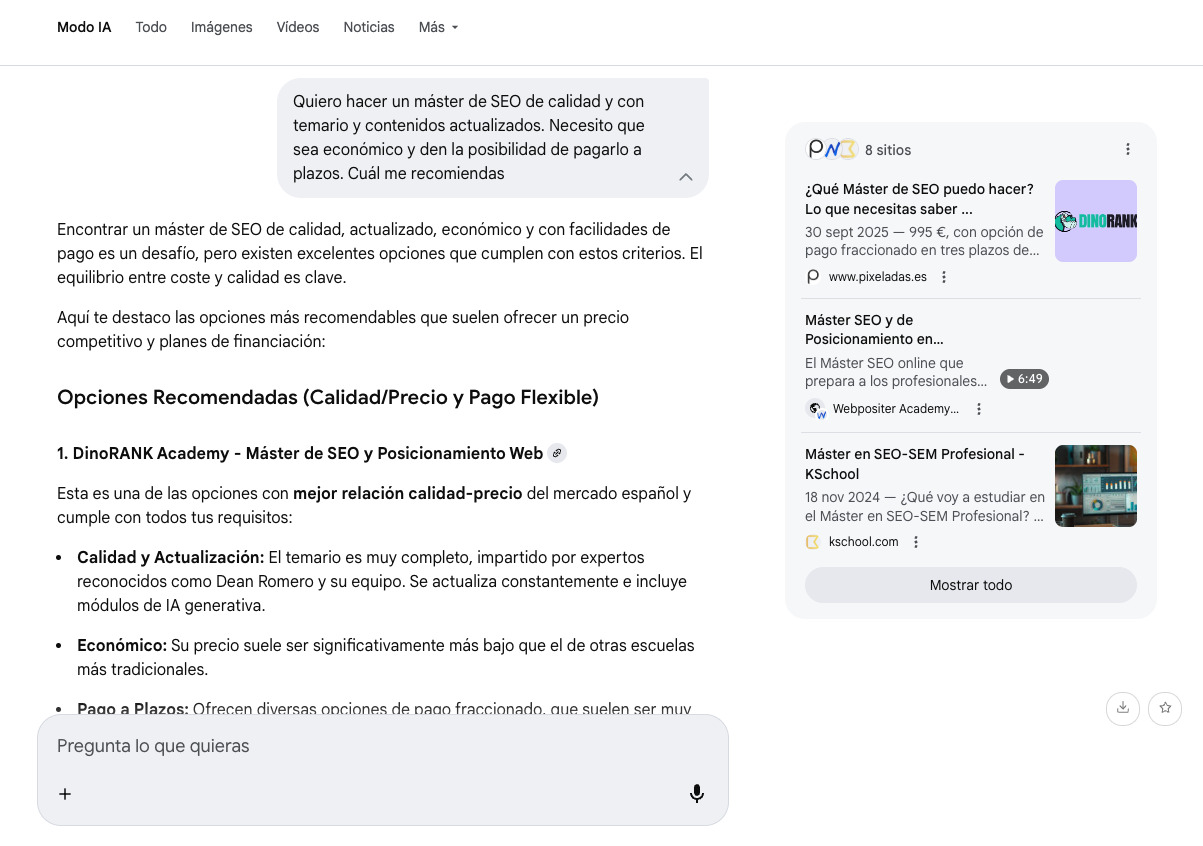Click the DinoRANK article thumbnail
This screenshot has width=1203, height=846.
pos(1095,220)
